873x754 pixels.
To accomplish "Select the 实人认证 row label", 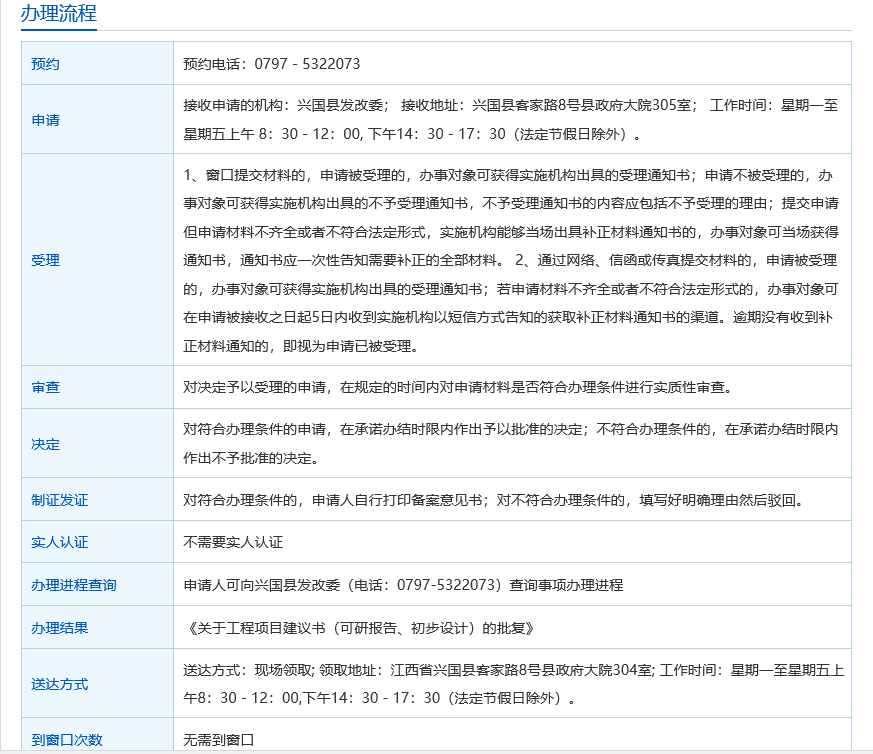I will [x=59, y=542].
